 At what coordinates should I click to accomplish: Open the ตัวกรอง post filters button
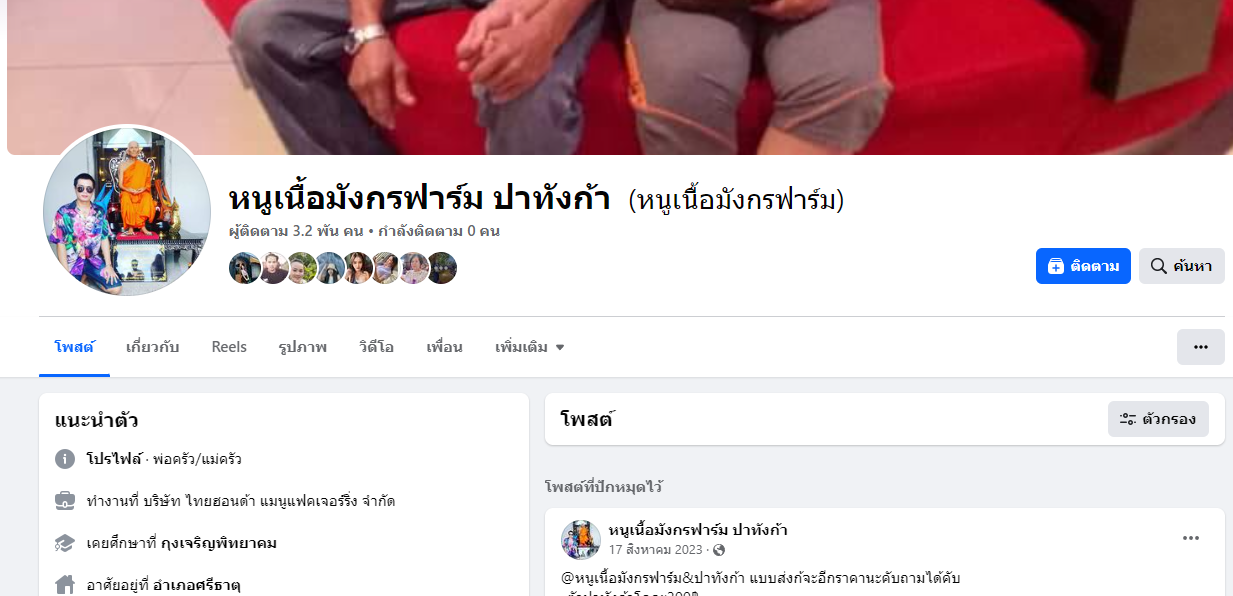coord(1158,419)
